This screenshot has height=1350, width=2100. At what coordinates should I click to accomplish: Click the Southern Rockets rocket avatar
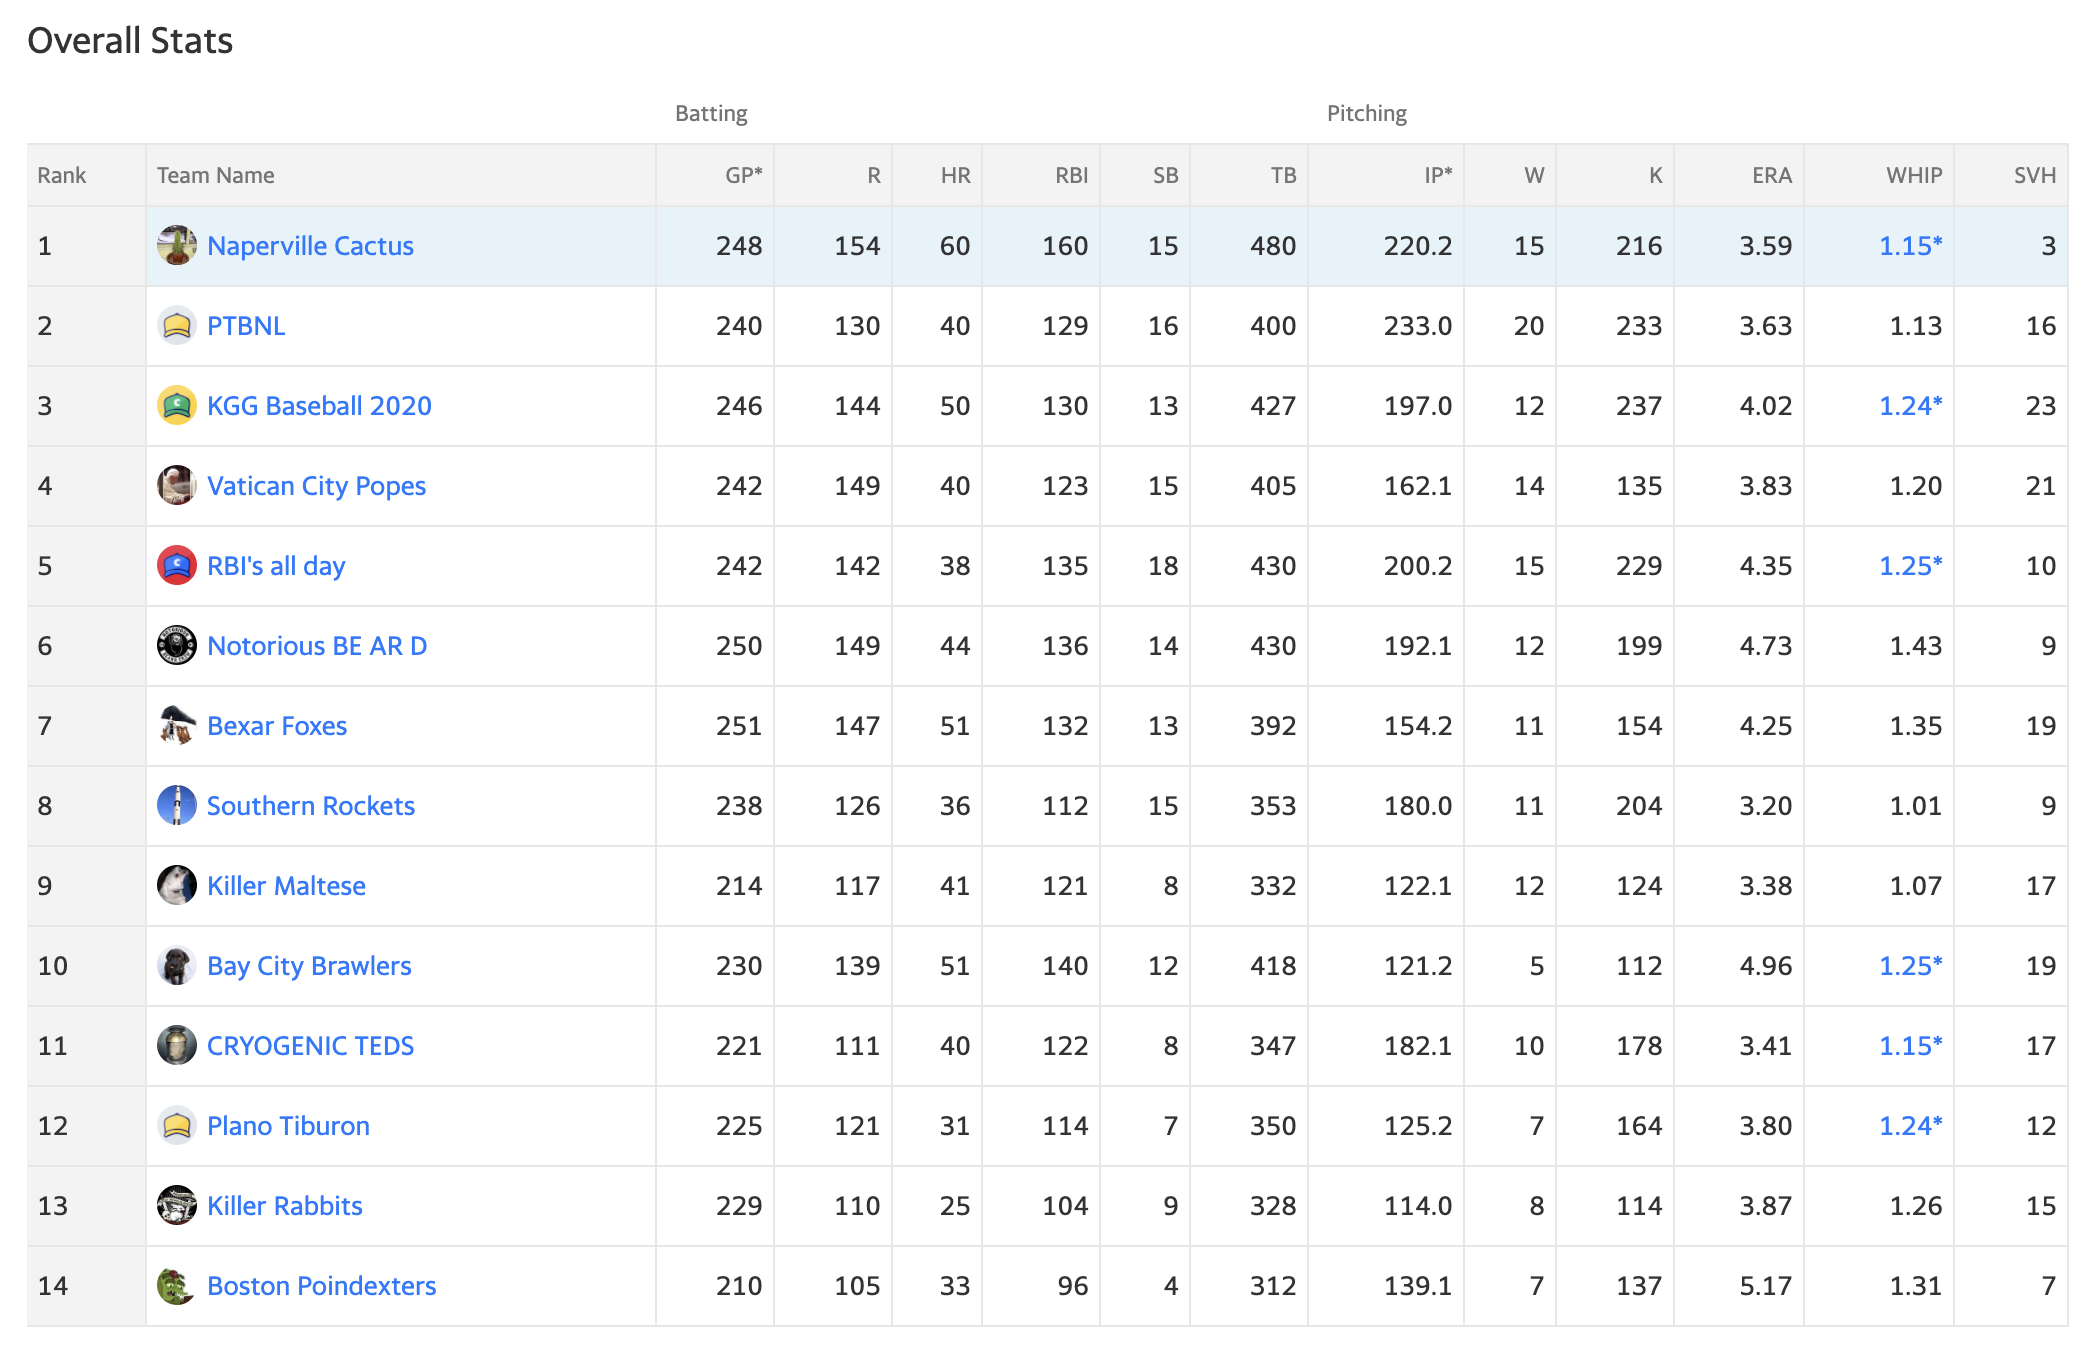coord(177,806)
